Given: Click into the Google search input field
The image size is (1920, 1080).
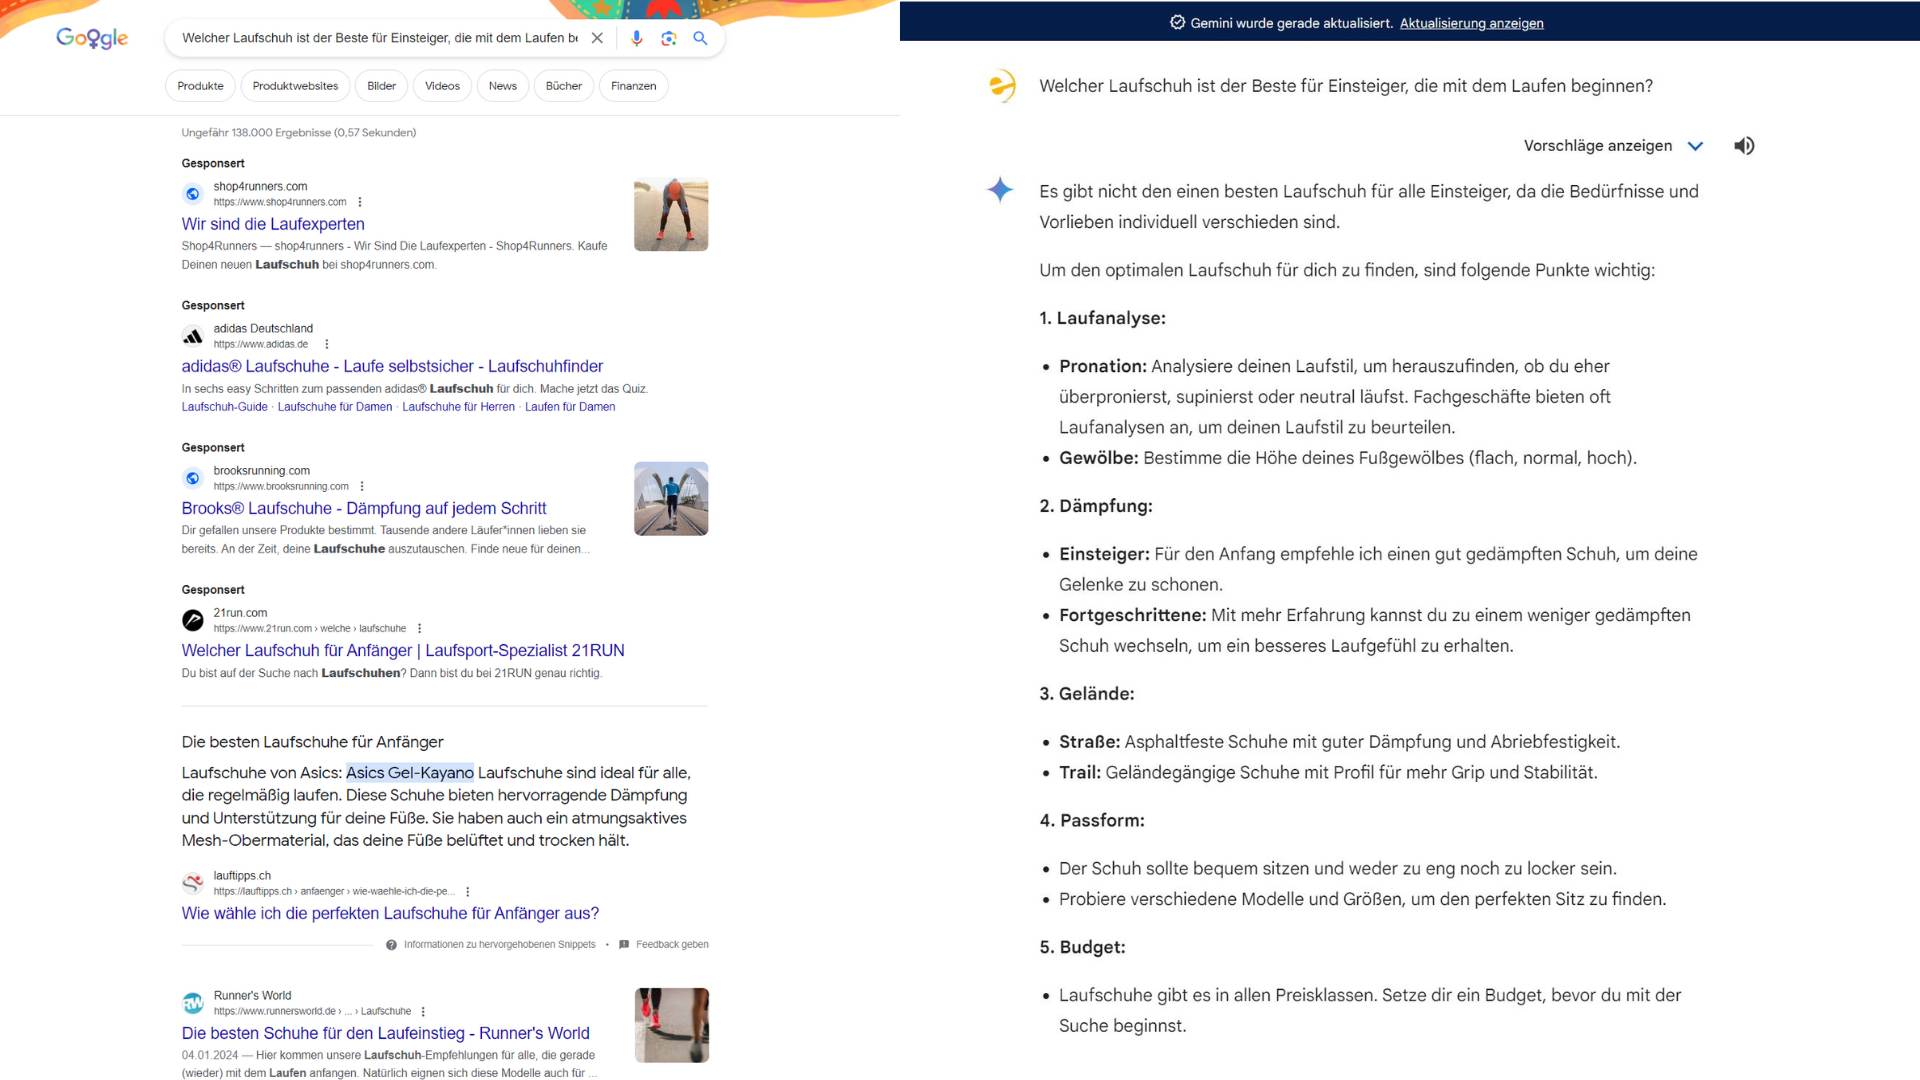Looking at the screenshot, I should 380,38.
